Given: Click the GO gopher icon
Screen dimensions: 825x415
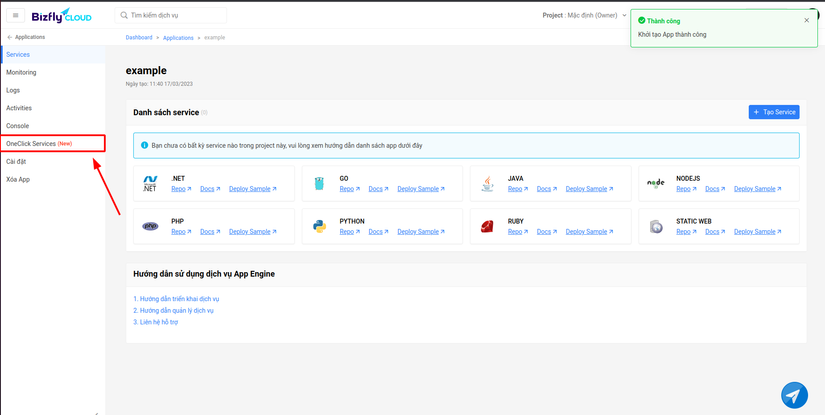Looking at the screenshot, I should point(319,184).
